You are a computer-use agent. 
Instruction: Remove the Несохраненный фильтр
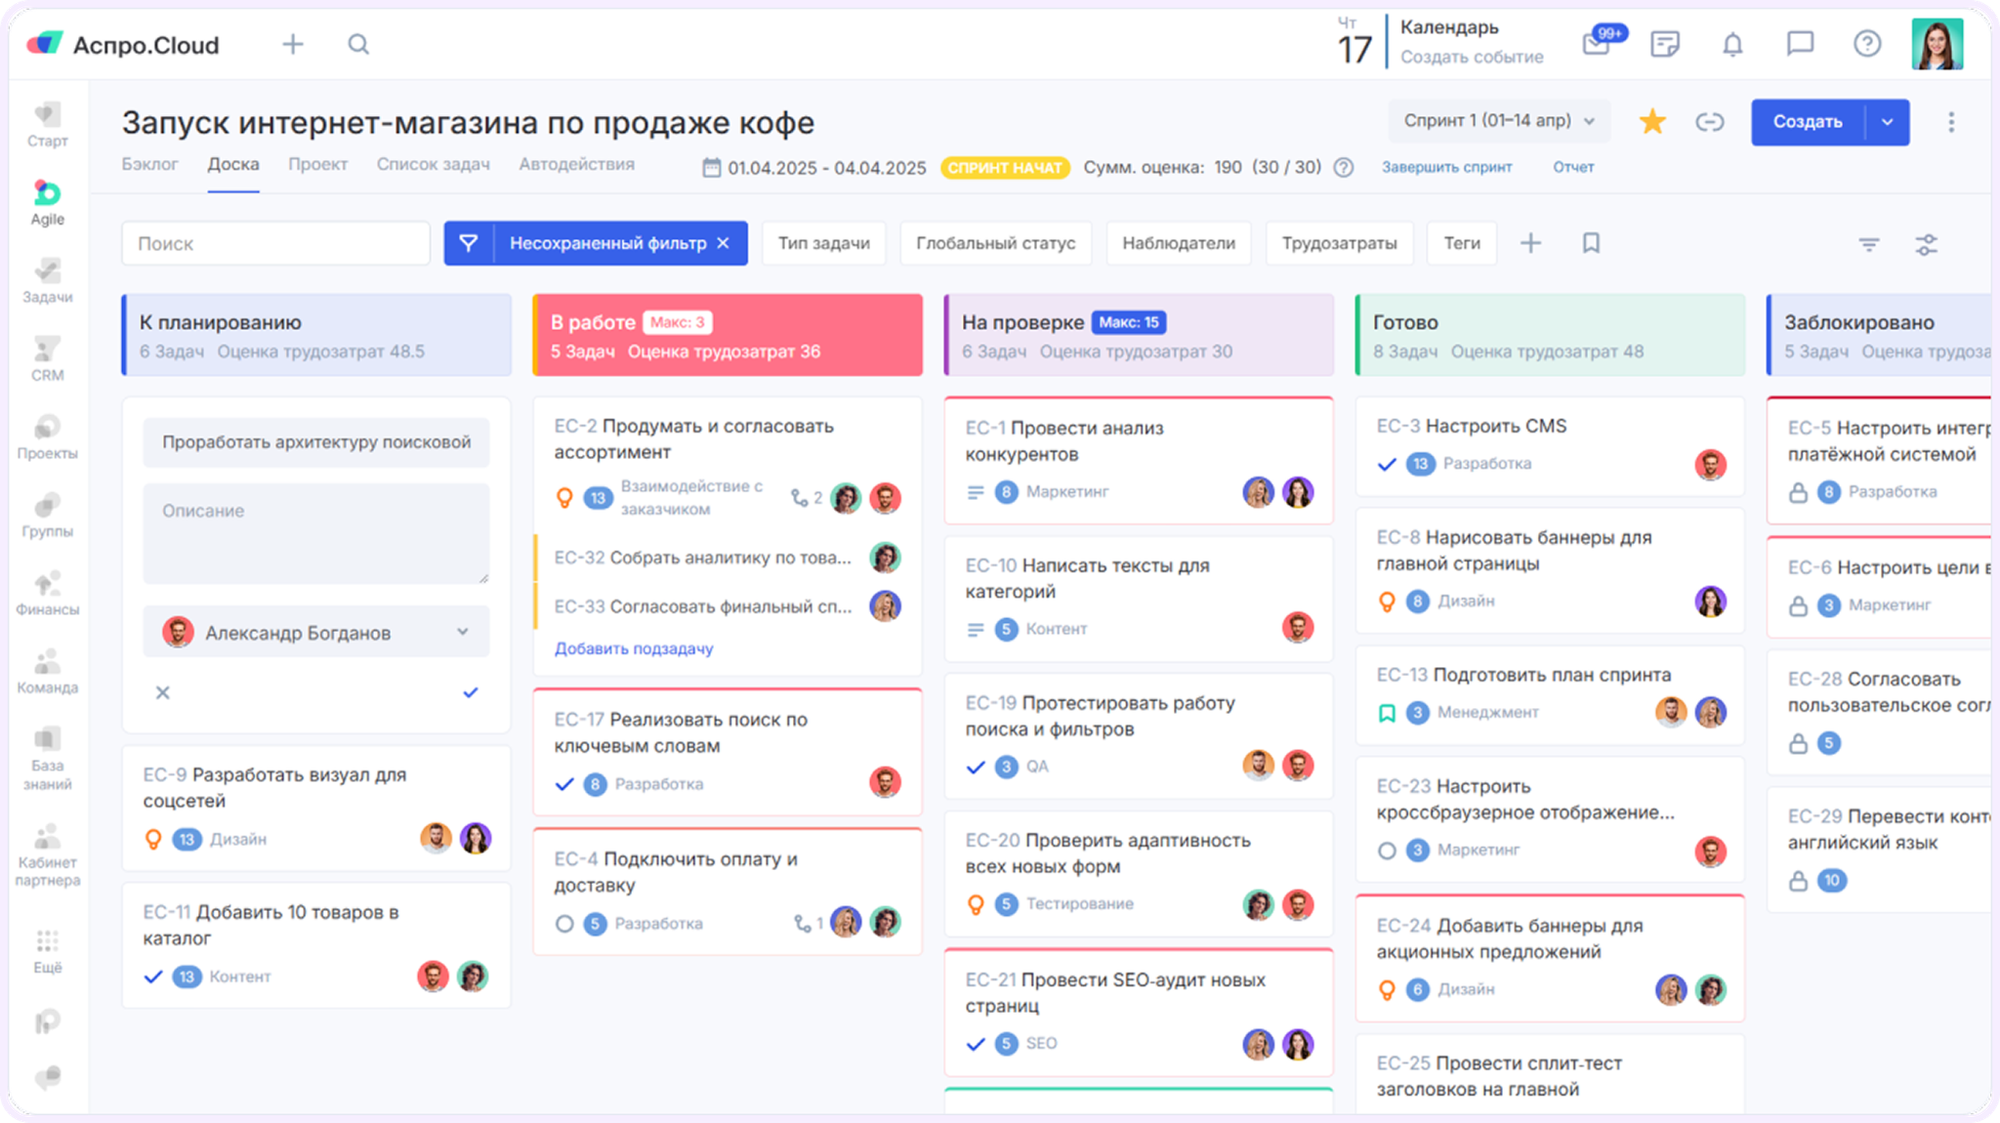[x=723, y=243]
